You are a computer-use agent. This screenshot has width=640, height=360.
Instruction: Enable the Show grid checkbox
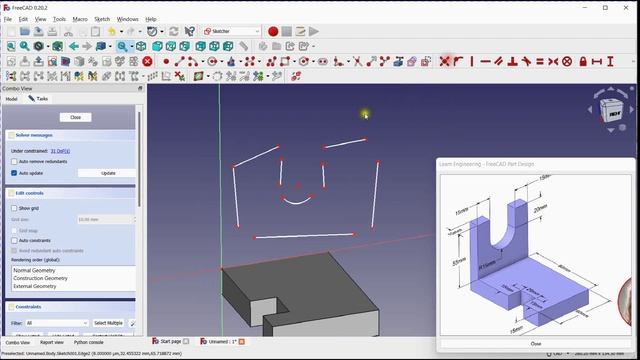[x=14, y=208]
